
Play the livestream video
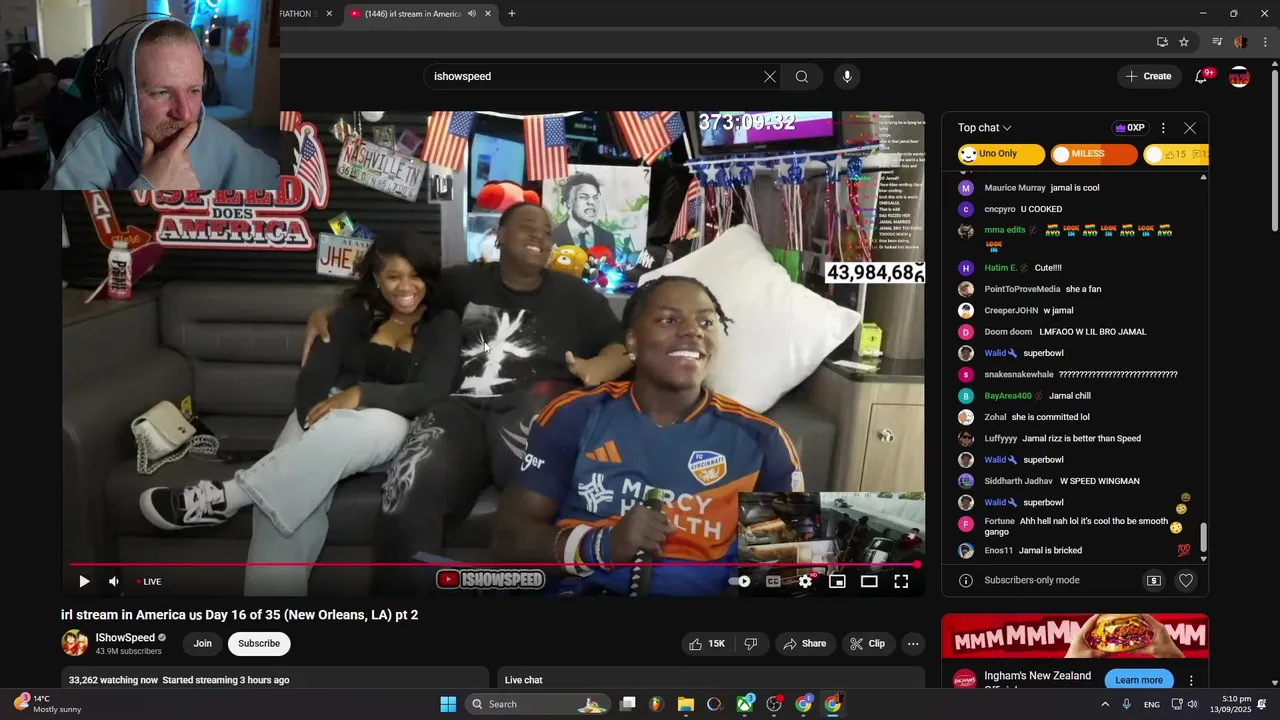pos(84,581)
